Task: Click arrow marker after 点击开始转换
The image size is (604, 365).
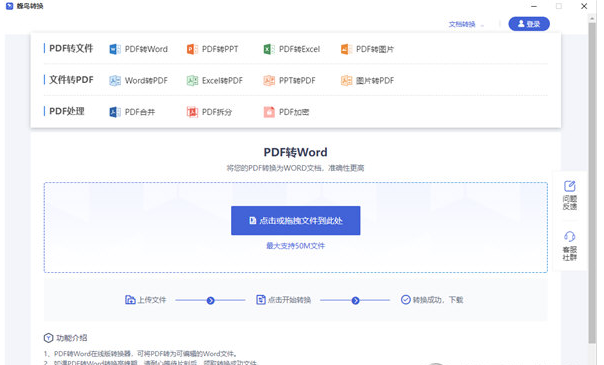Action: (x=356, y=300)
